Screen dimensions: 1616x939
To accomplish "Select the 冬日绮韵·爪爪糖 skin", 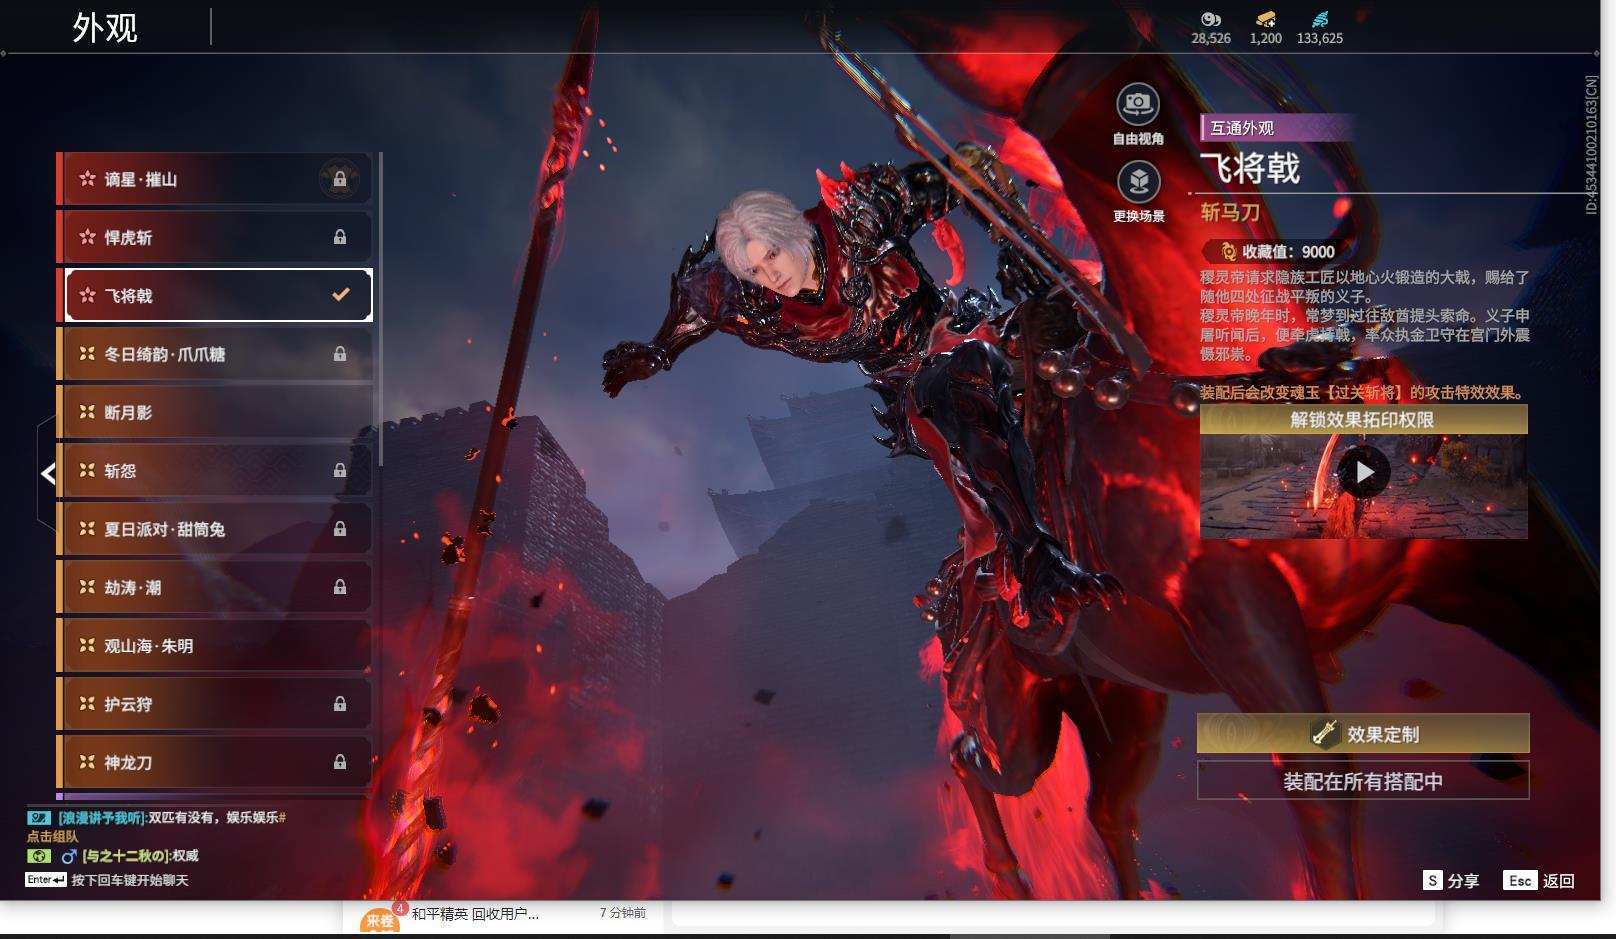I will [215, 354].
